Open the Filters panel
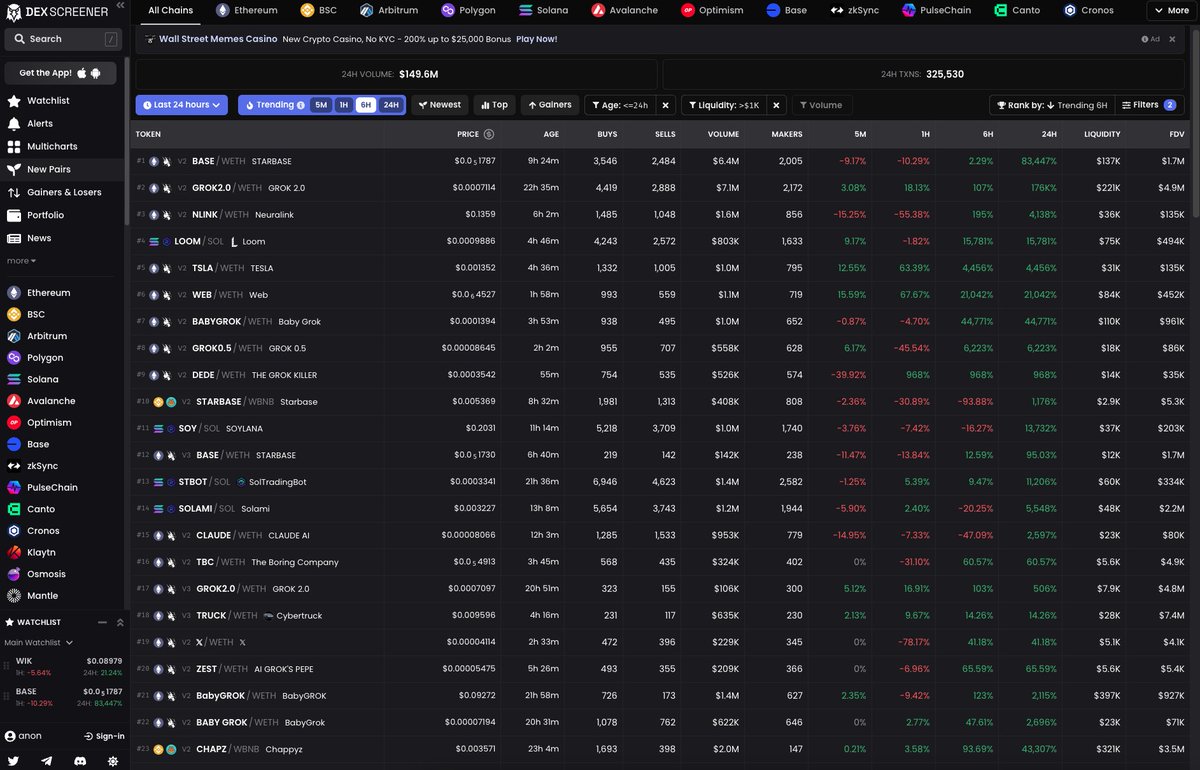Viewport: 1200px width, 770px height. (x=1148, y=105)
